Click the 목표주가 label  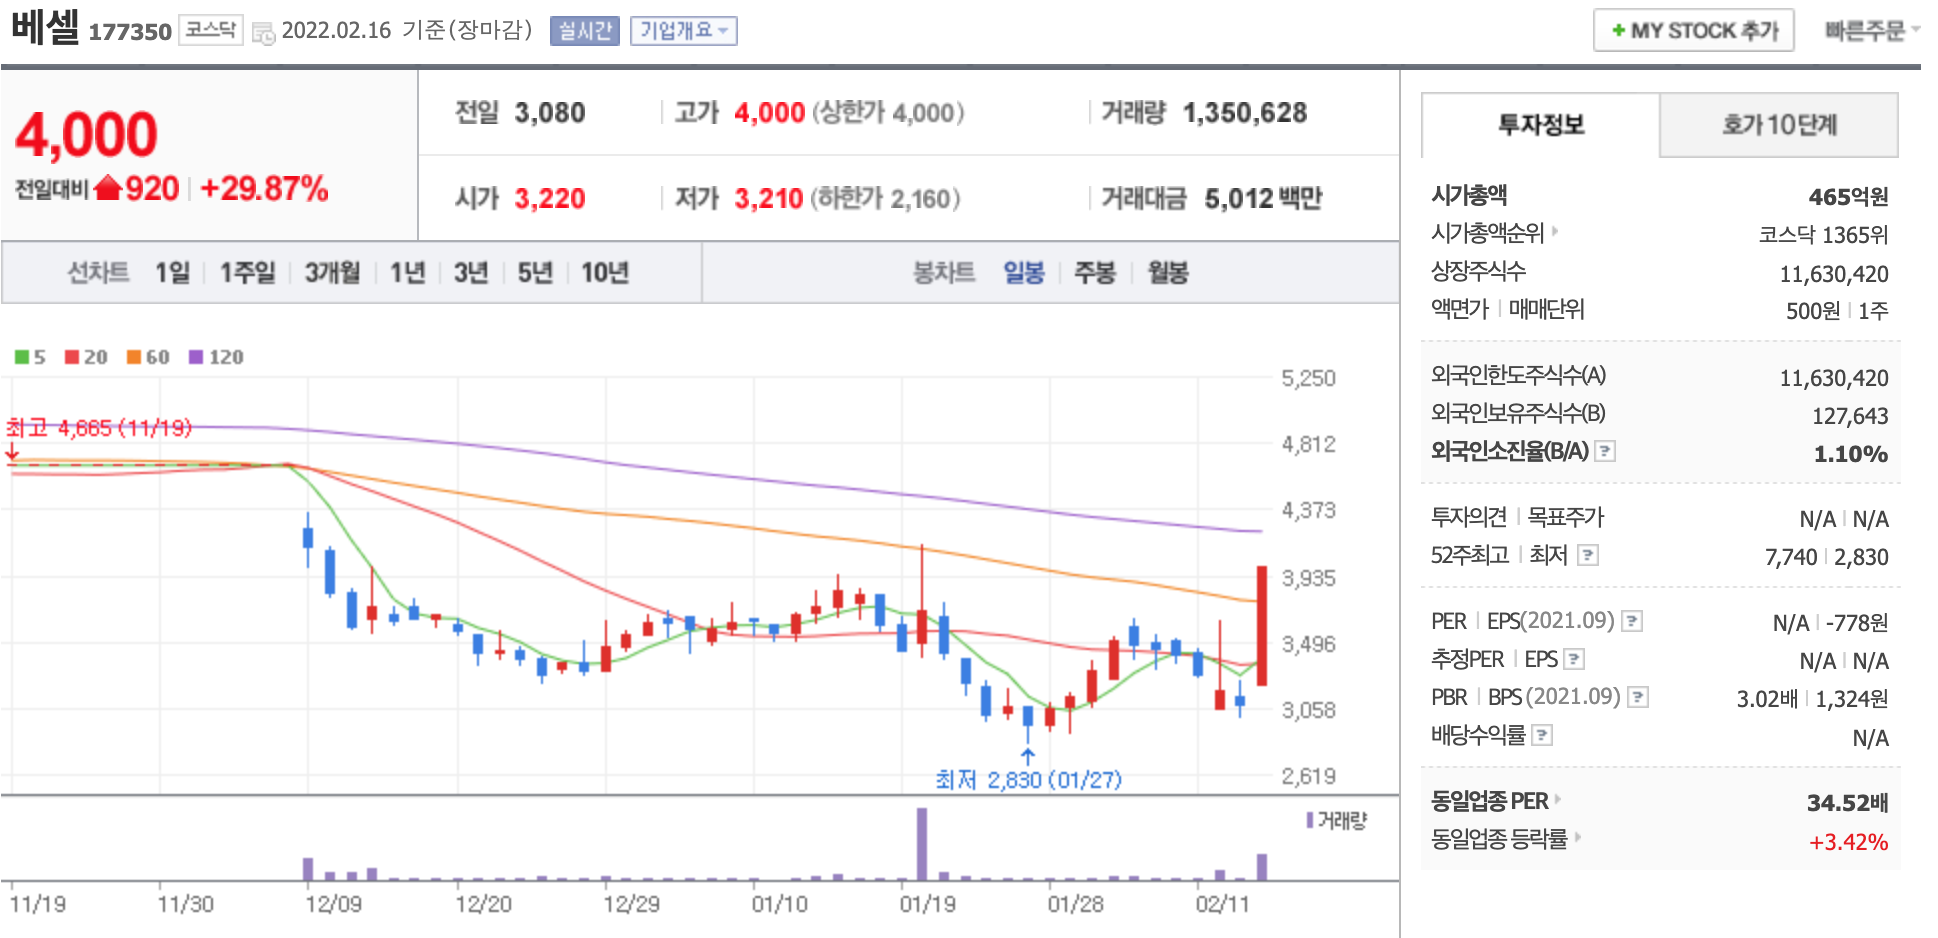[1566, 517]
